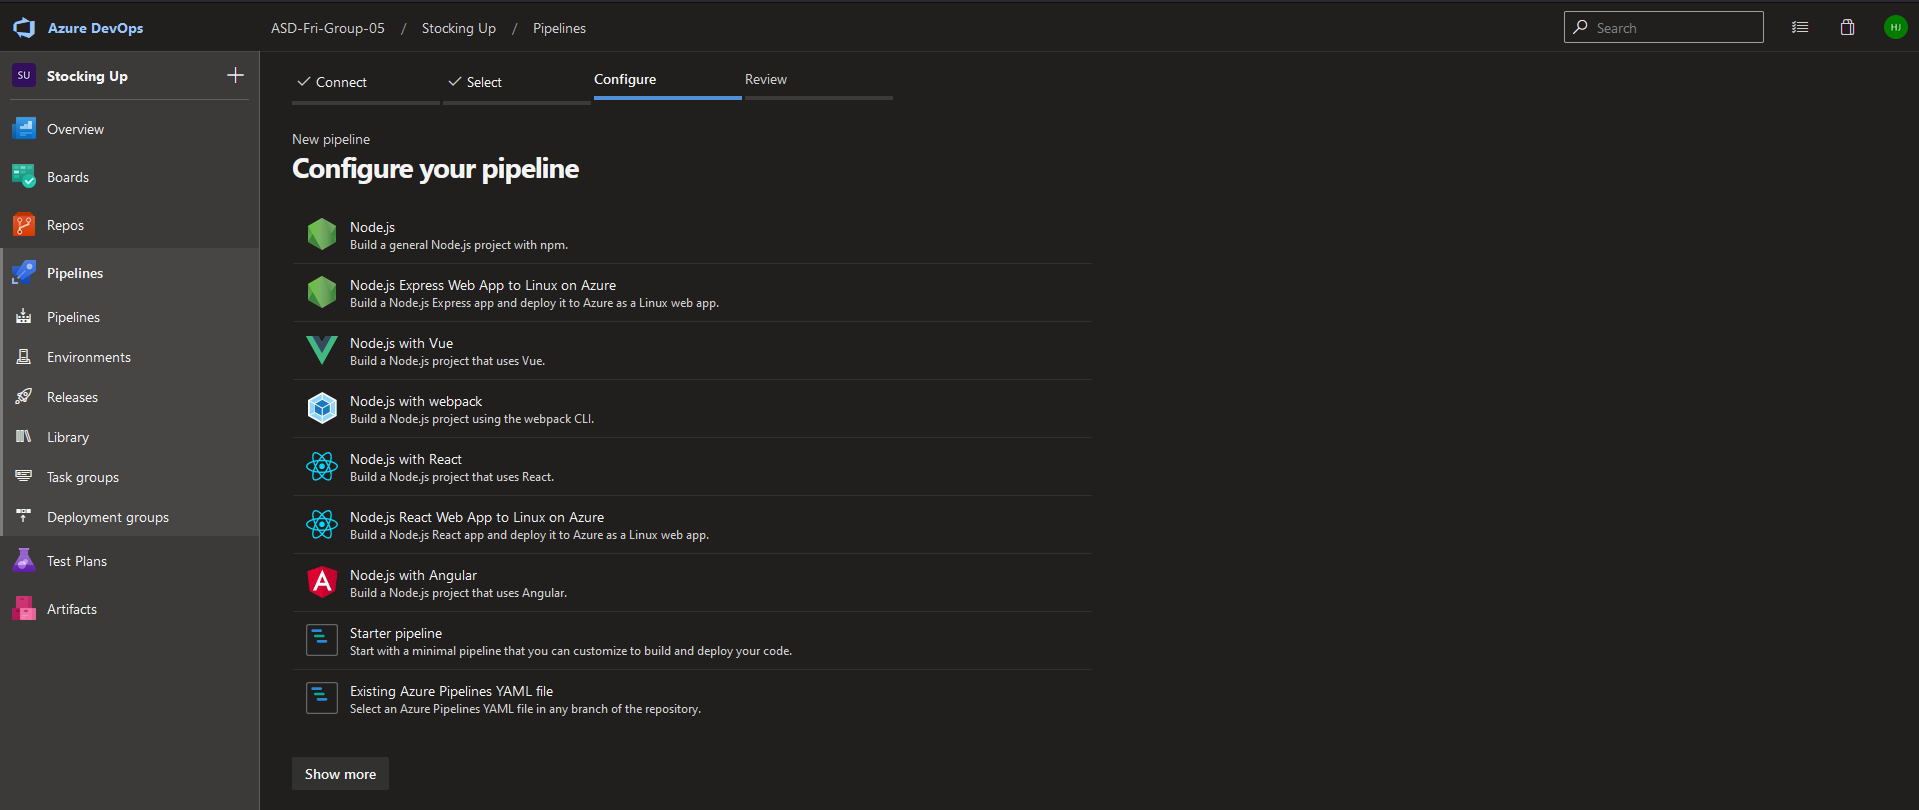The height and width of the screenshot is (810, 1919).
Task: Open the work items list icon in header
Action: coord(1800,28)
